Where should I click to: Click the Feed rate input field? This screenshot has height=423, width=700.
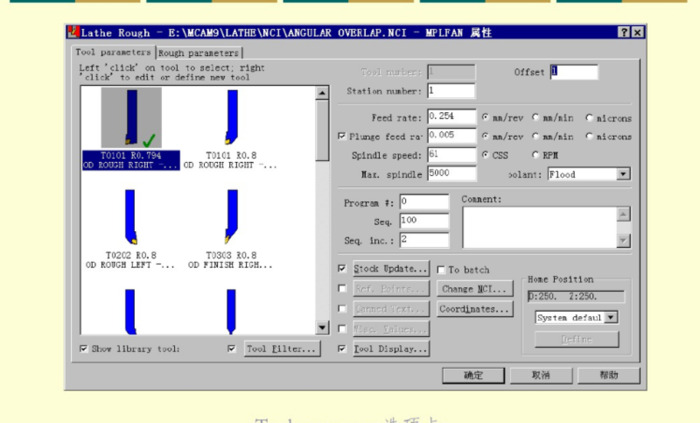451,117
